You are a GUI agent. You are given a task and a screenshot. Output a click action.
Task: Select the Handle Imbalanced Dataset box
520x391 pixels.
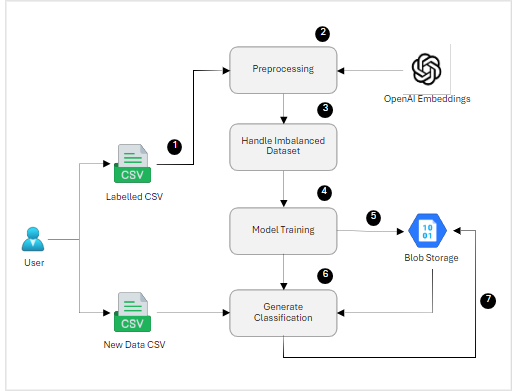tap(283, 147)
